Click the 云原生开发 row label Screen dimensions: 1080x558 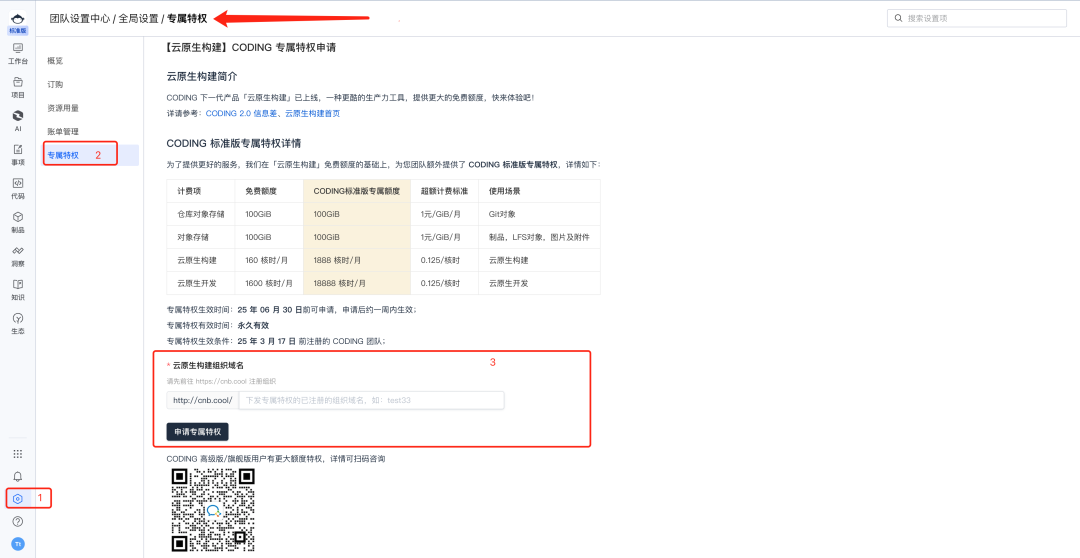point(197,283)
